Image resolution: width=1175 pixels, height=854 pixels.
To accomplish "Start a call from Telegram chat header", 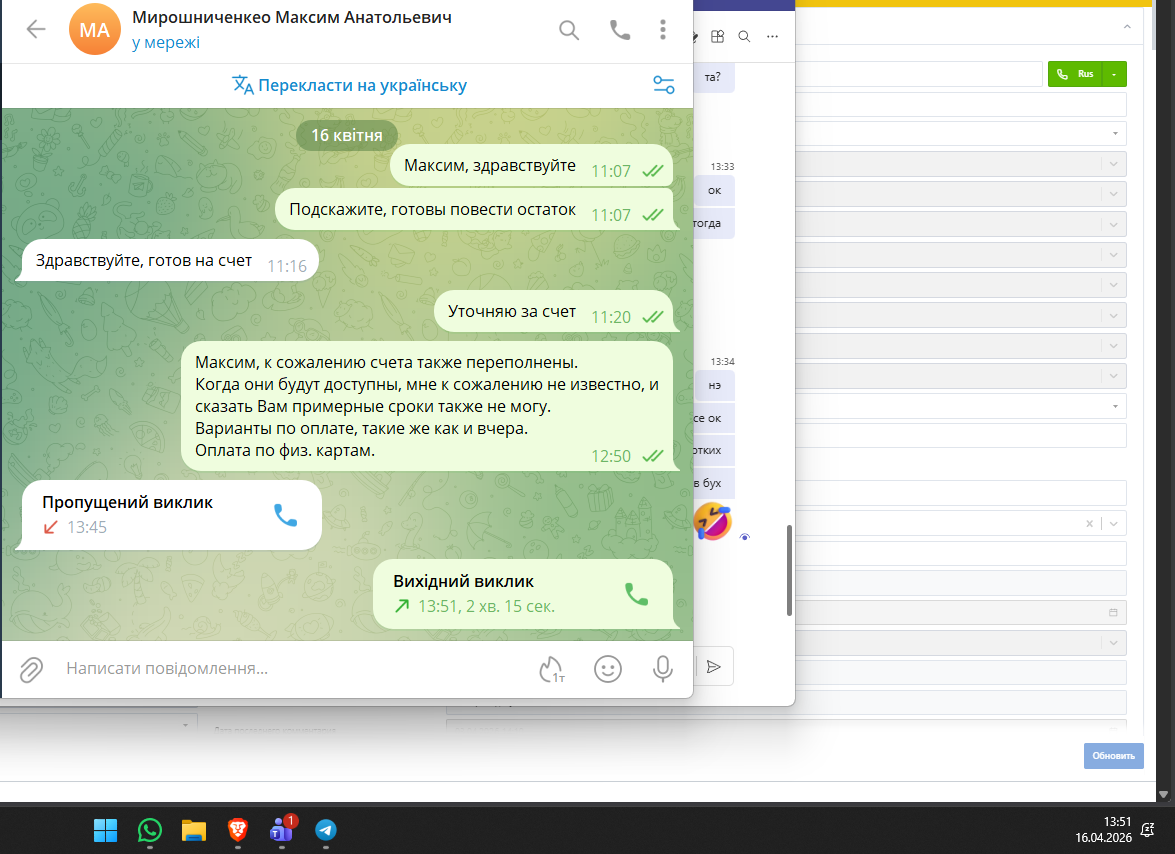I will pyautogui.click(x=620, y=30).
